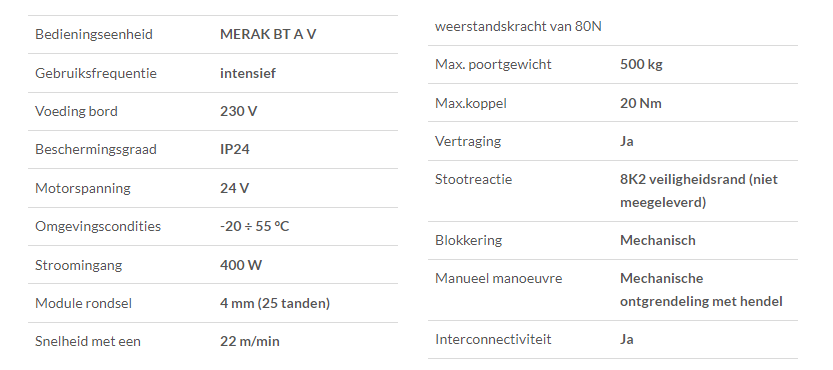
Task: Select the 22 m/min speed value
Action: tap(250, 341)
